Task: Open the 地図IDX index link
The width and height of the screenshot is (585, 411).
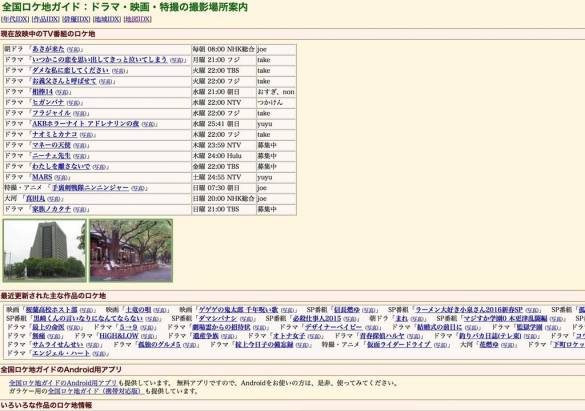Action: coord(137,19)
